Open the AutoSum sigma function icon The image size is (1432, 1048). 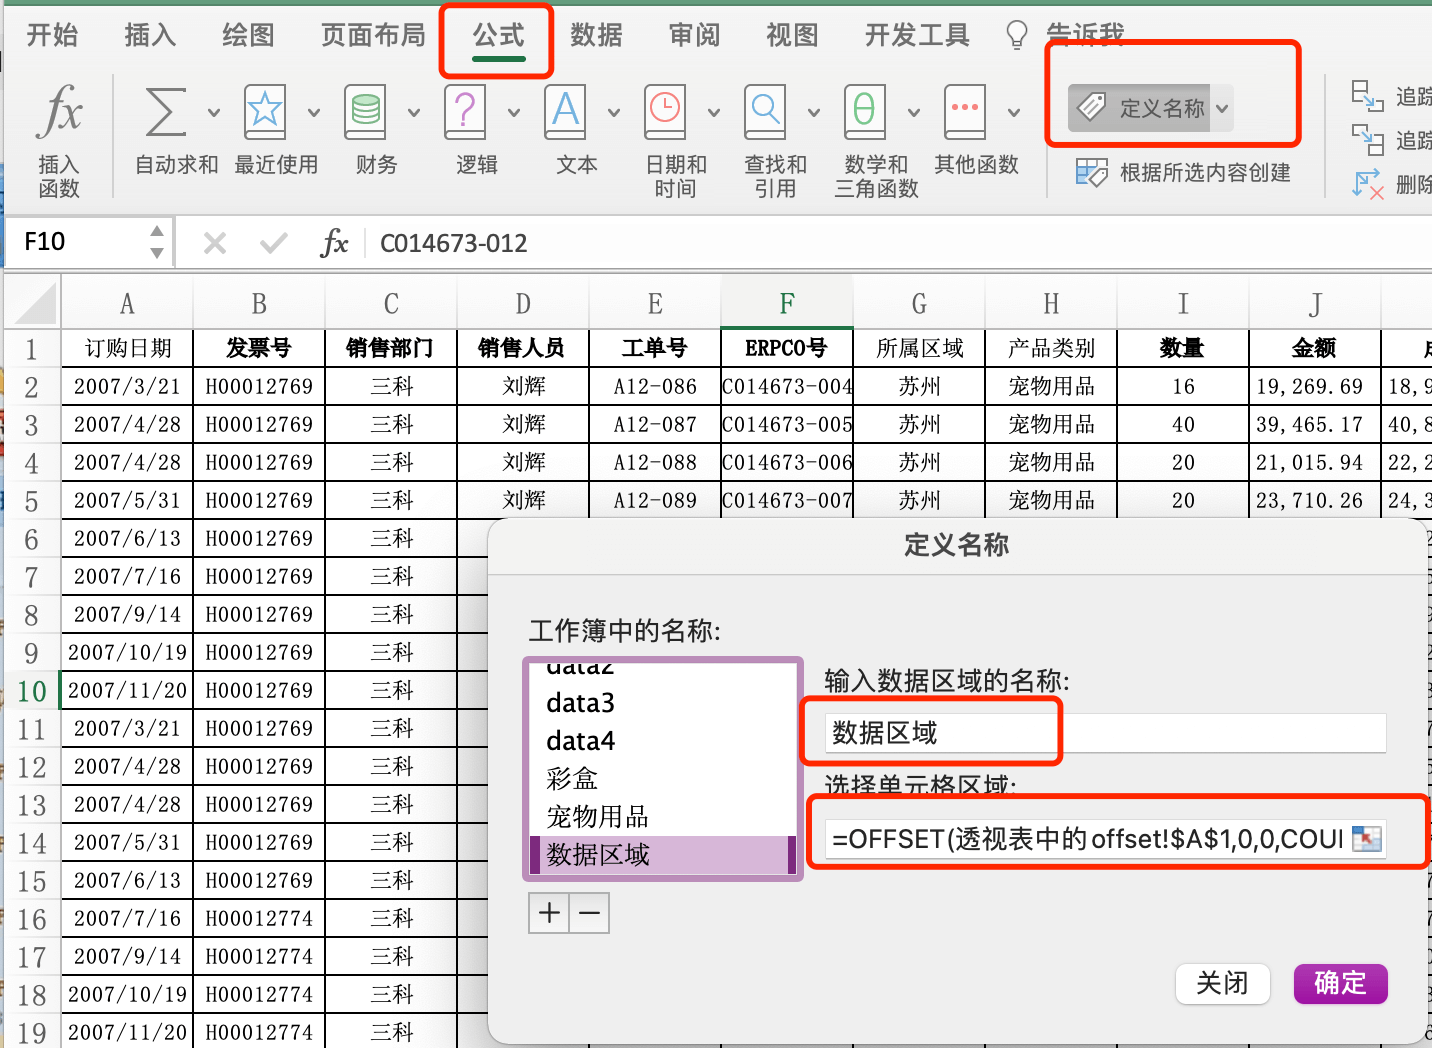[166, 111]
